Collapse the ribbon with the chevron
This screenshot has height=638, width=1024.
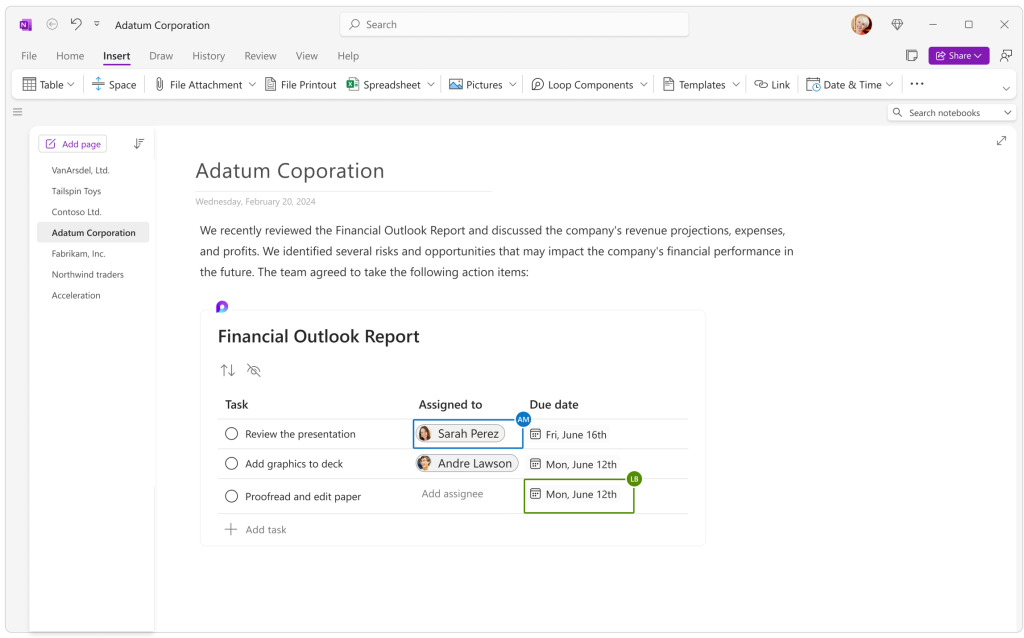pyautogui.click(x=1006, y=88)
